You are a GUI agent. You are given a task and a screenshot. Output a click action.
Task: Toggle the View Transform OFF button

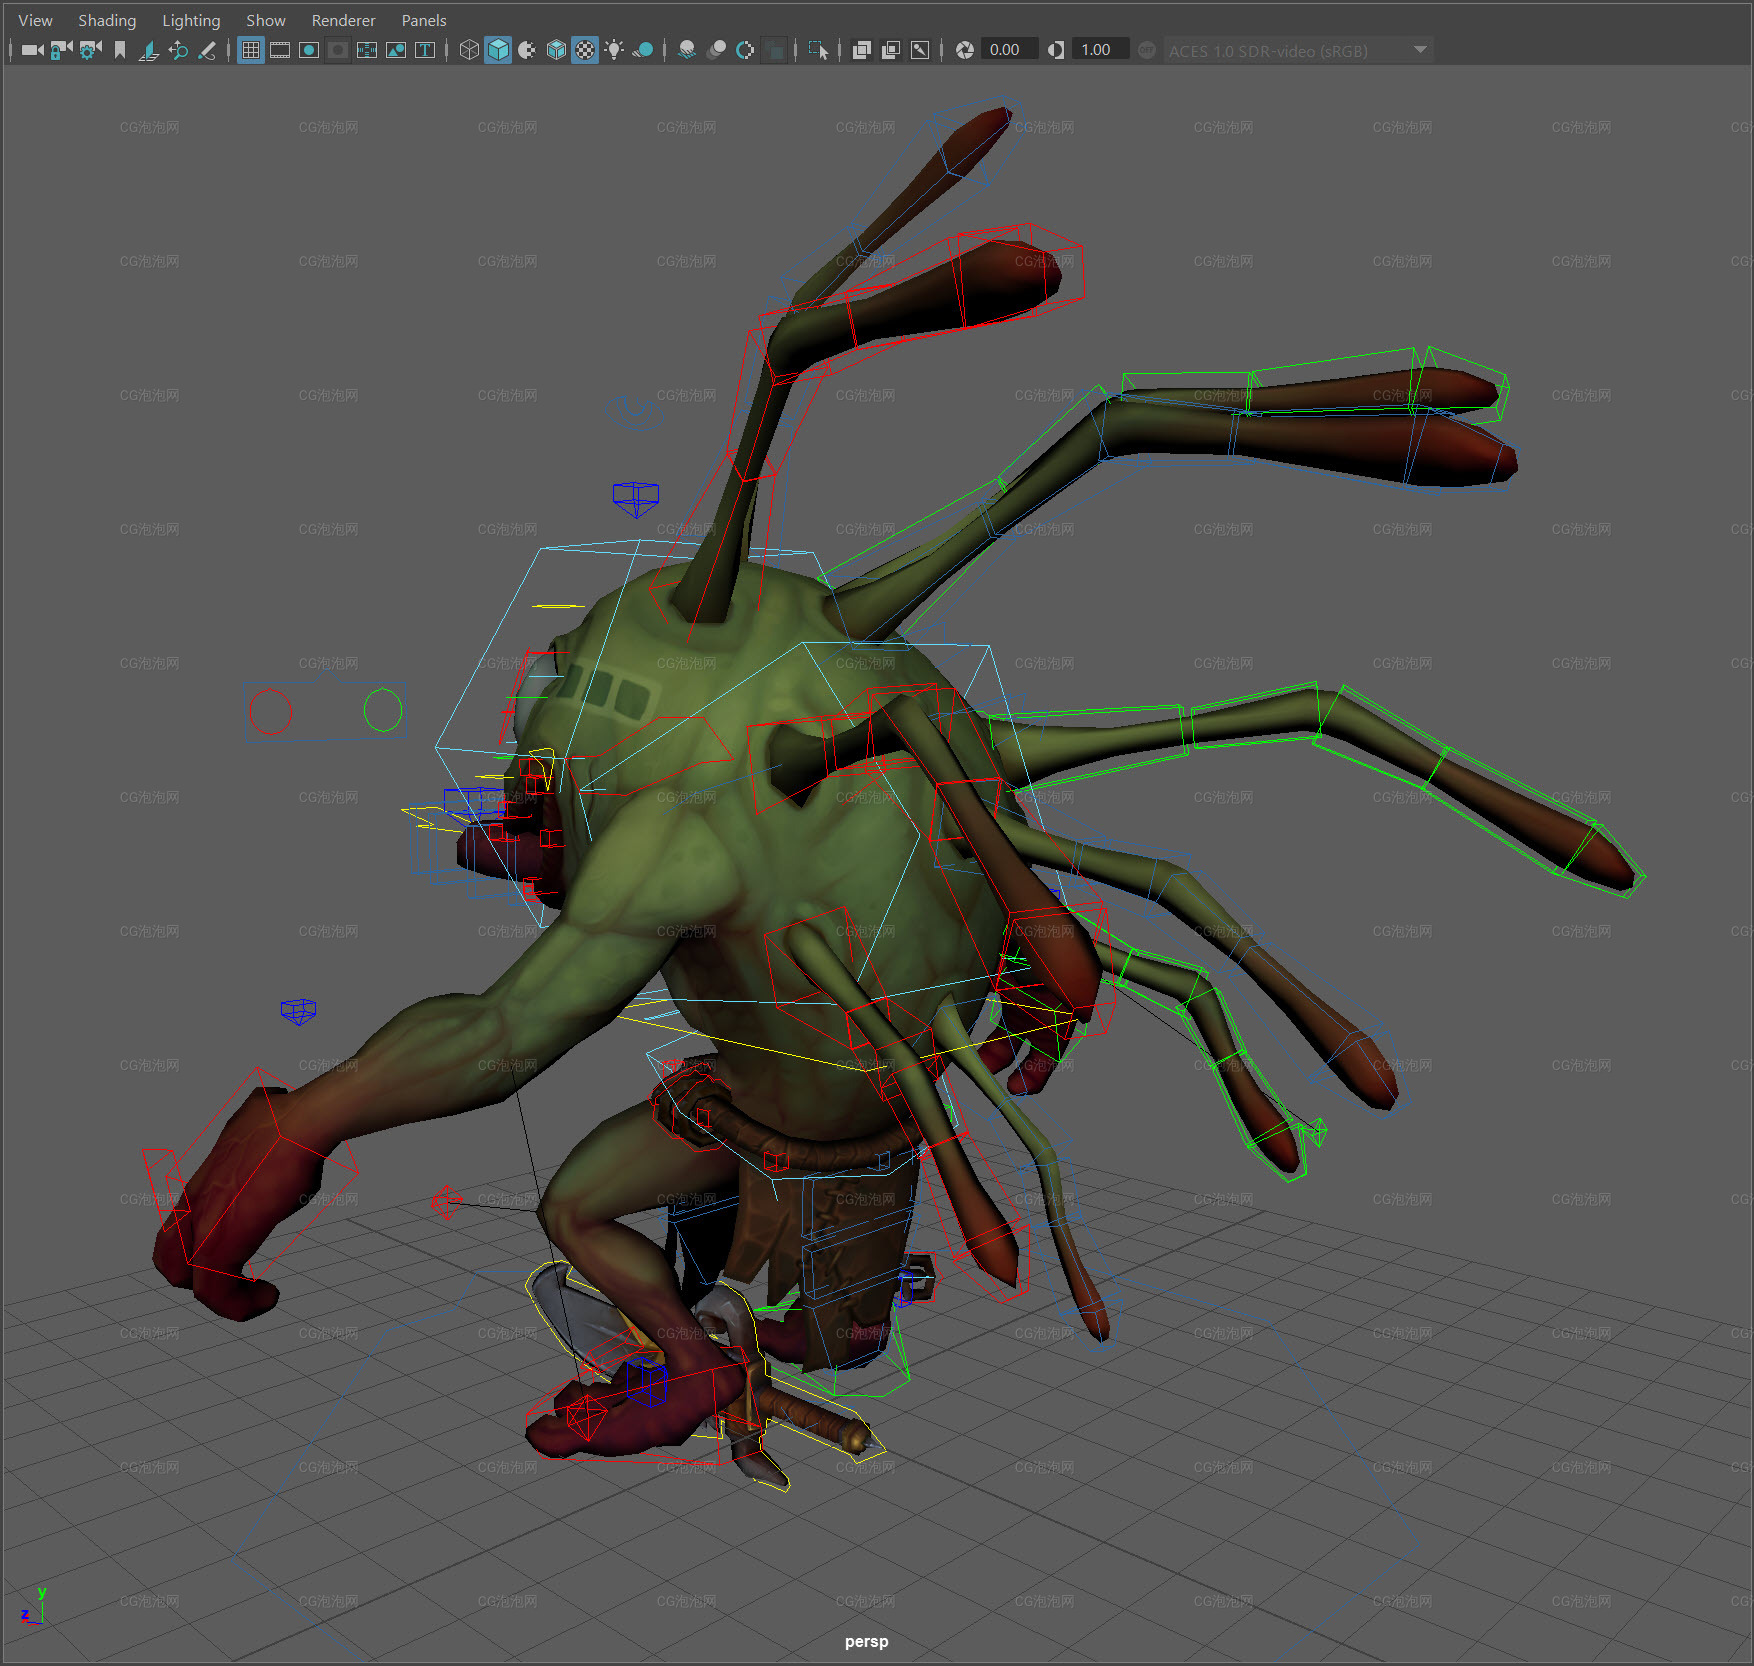point(1147,50)
